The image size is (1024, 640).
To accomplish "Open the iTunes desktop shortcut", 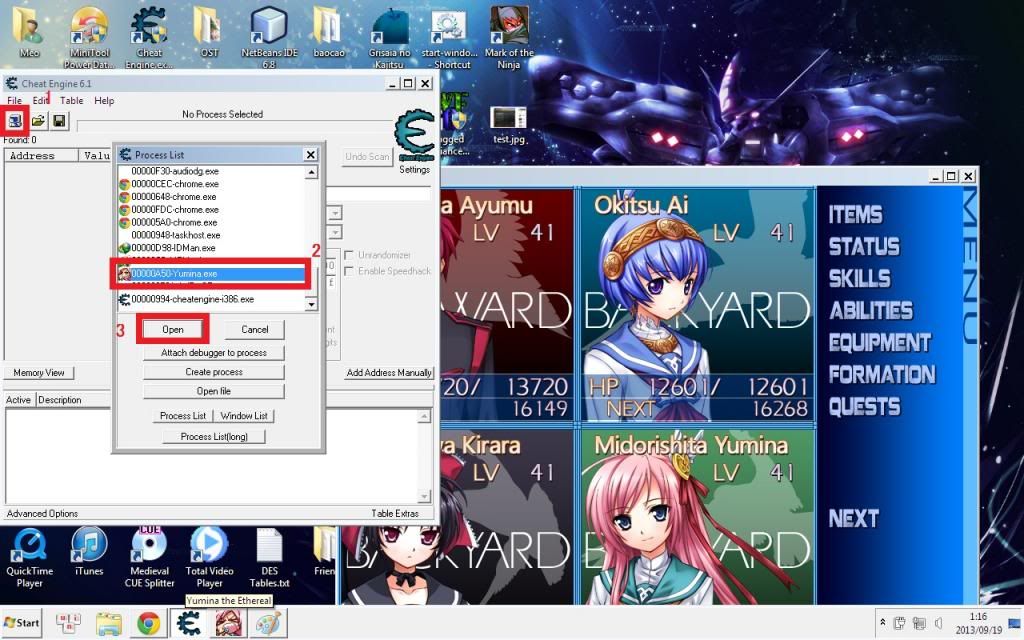I will point(89,552).
